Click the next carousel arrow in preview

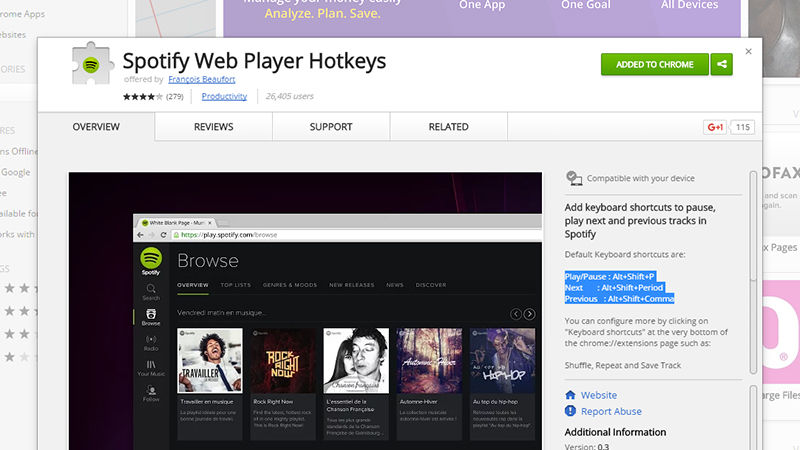530,314
